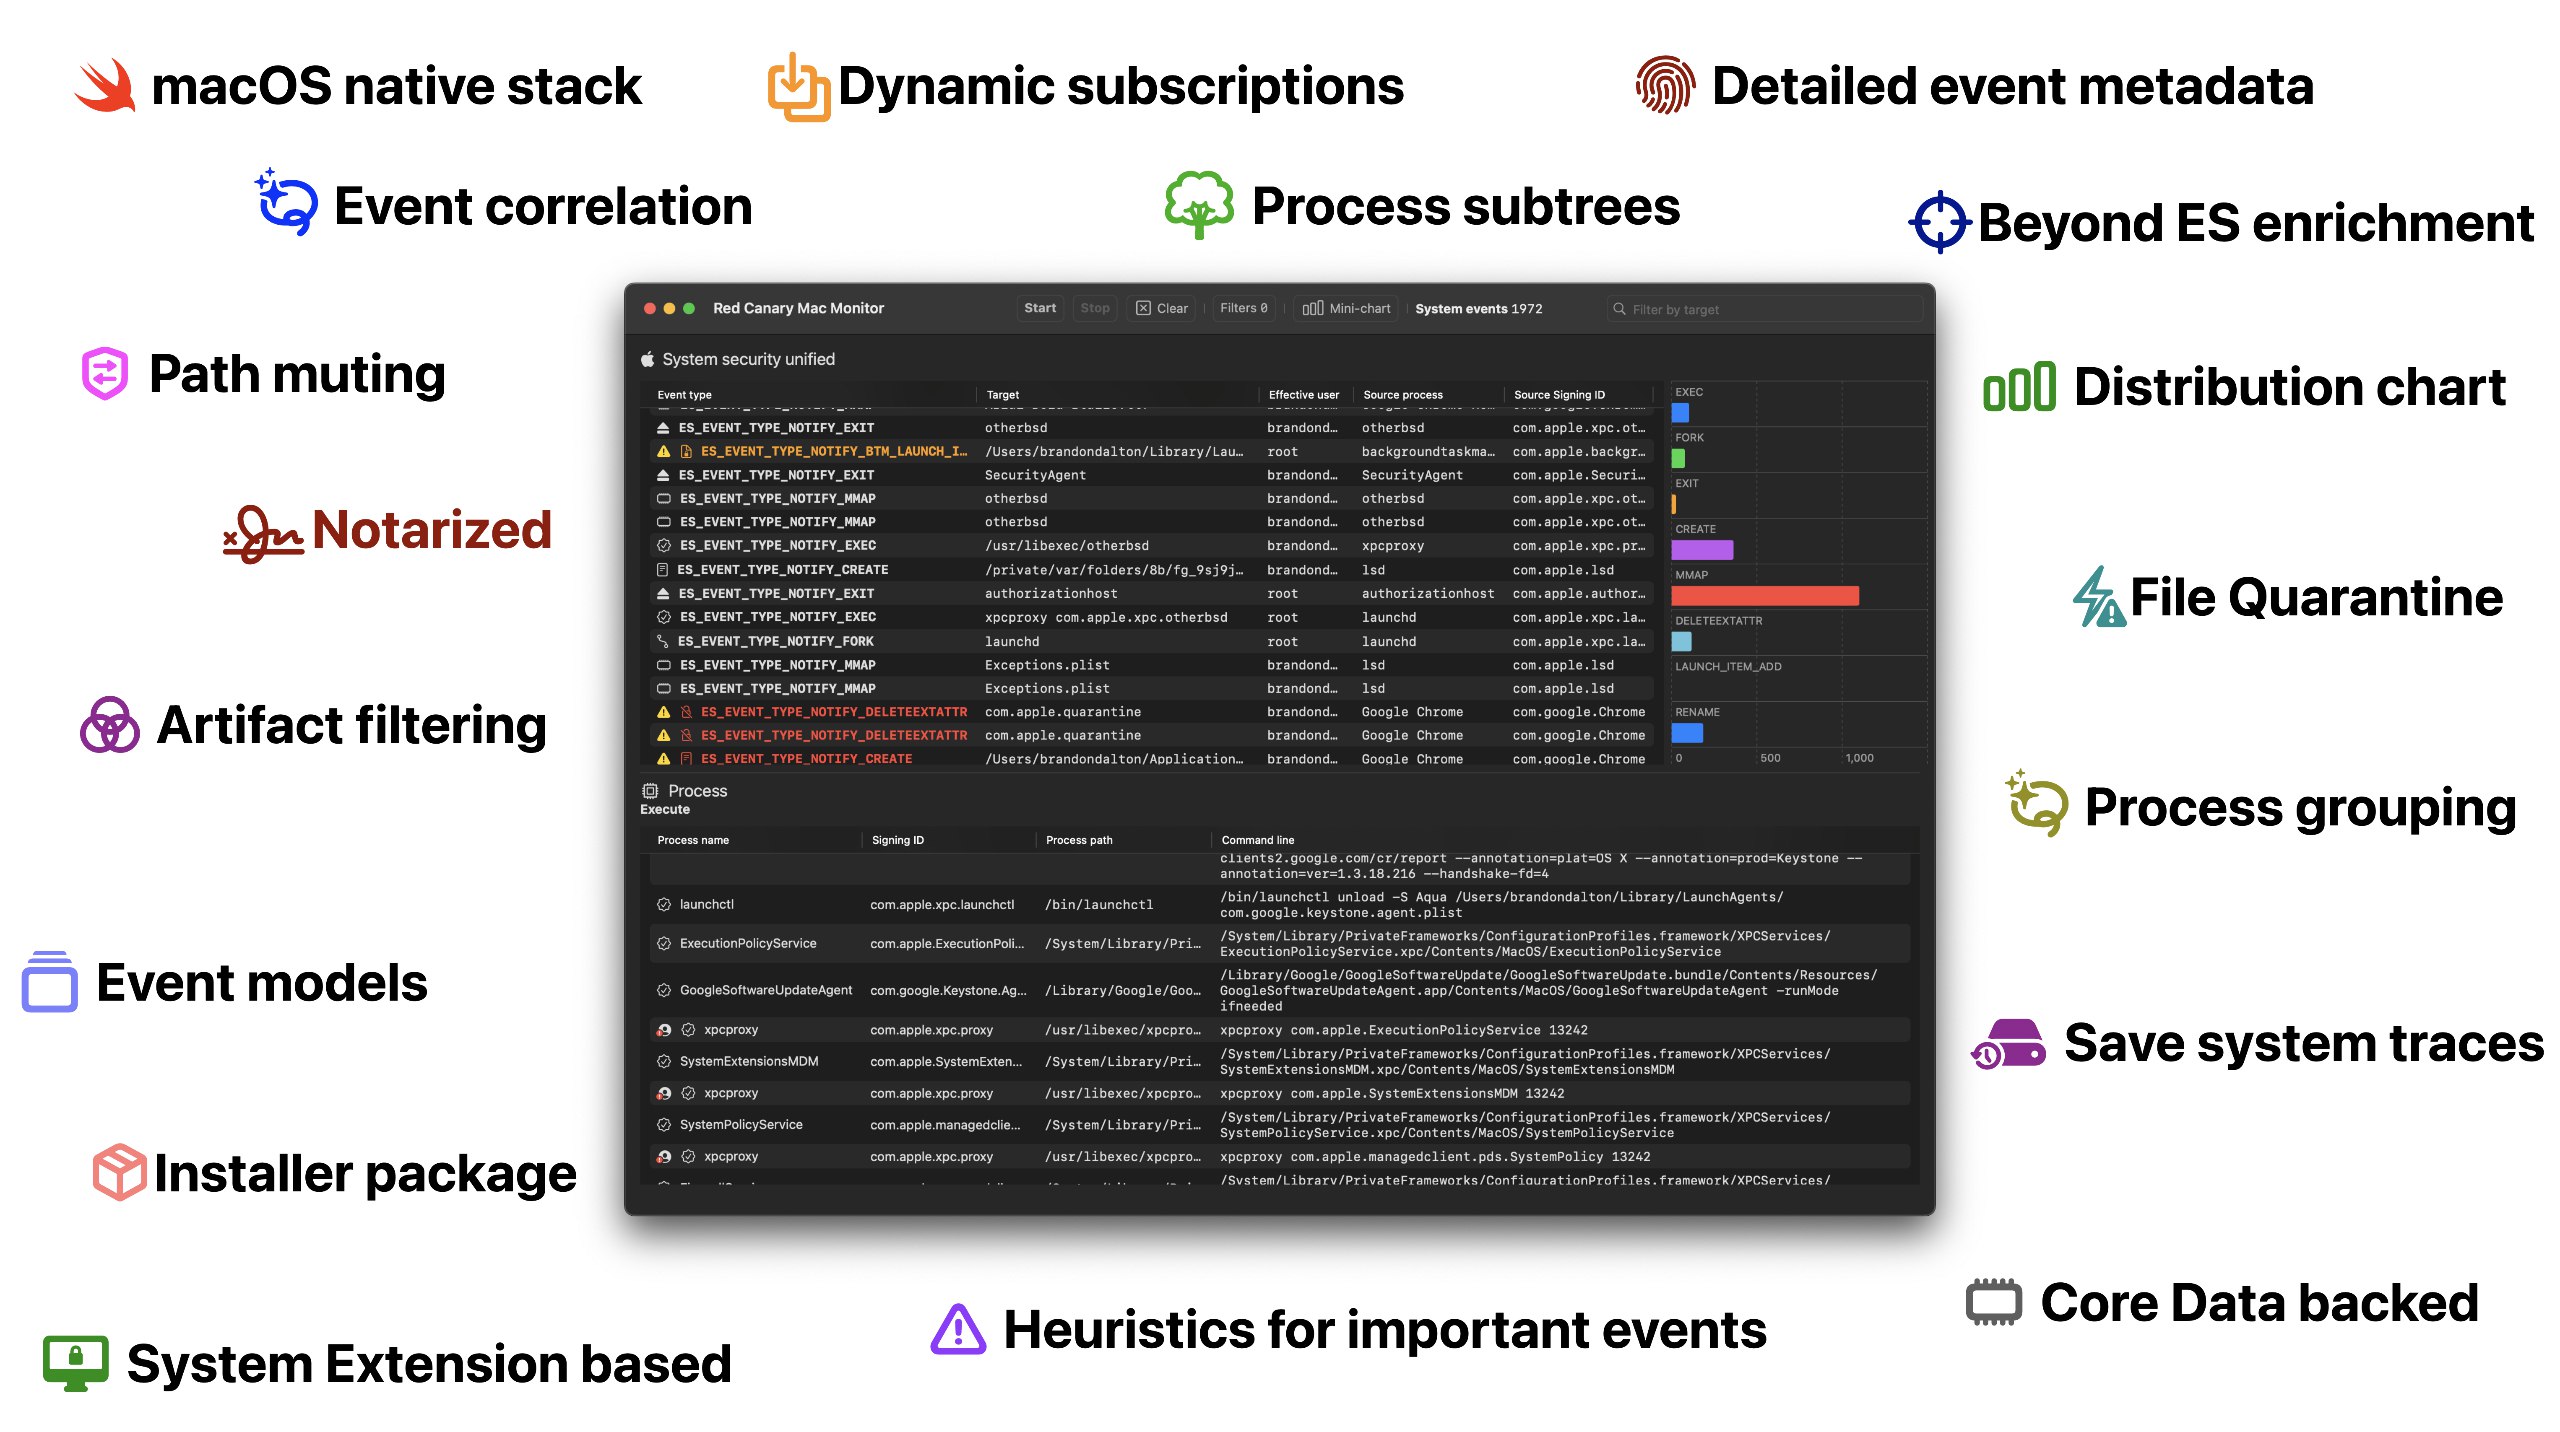Click the Signing ID column header in Process table
This screenshot has width=2560, height=1432.
pyautogui.click(x=898, y=840)
